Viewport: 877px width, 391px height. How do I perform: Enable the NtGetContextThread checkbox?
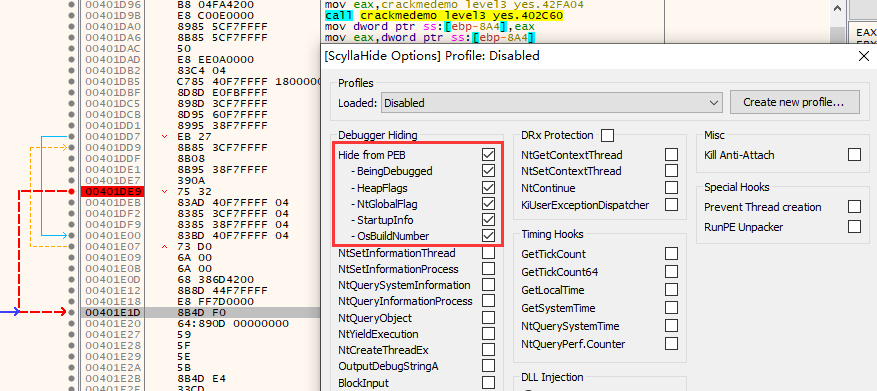point(671,154)
